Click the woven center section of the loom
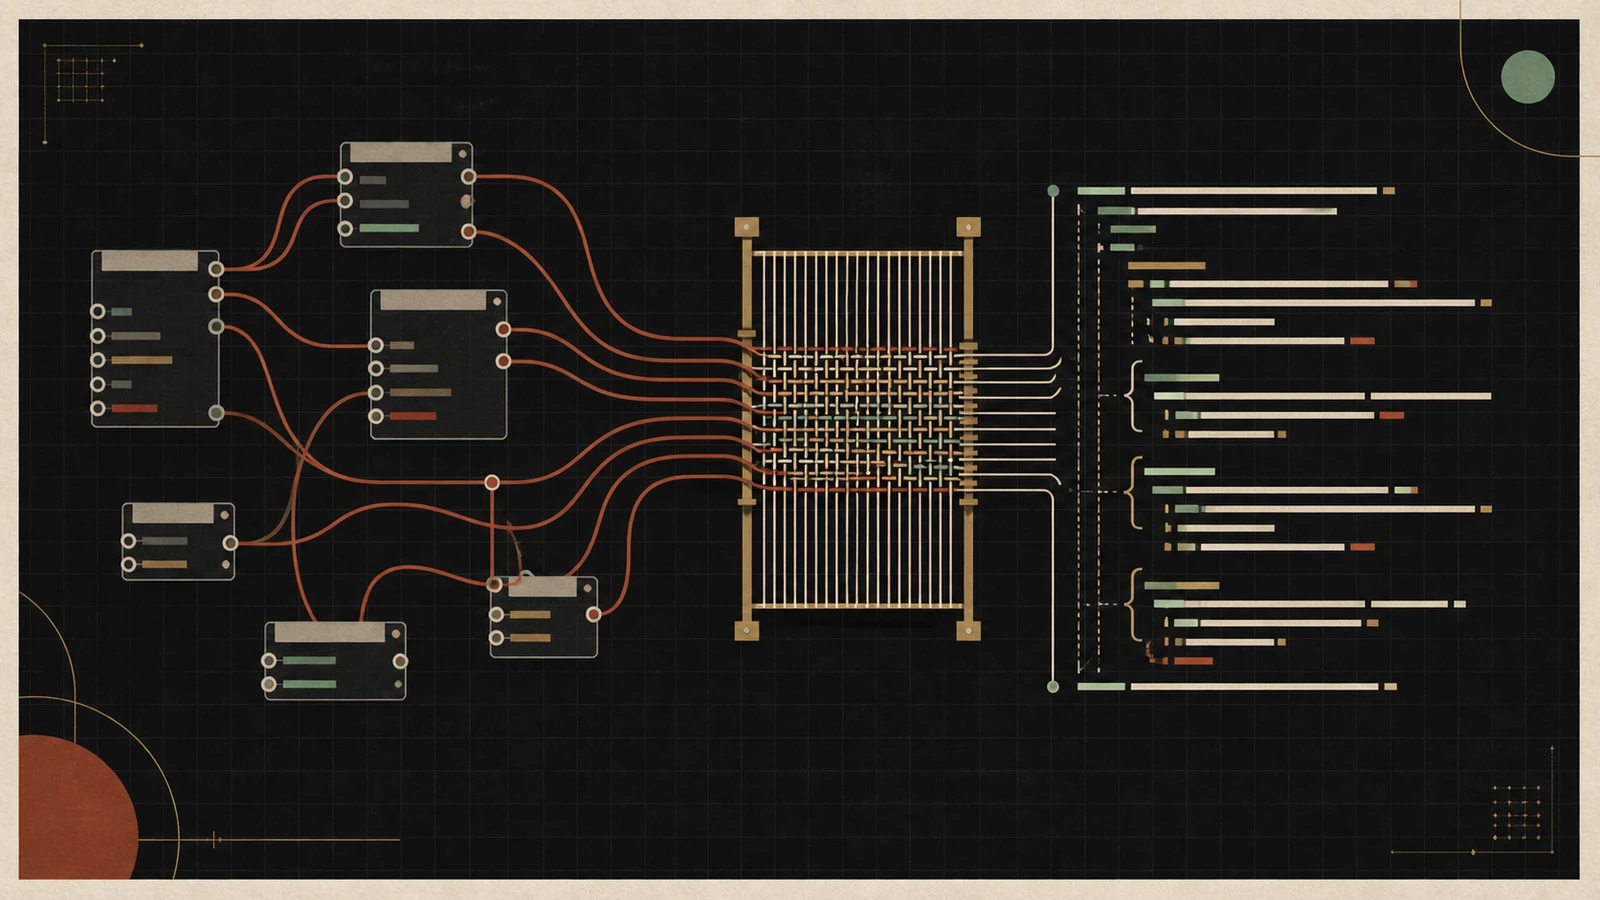This screenshot has height=900, width=1600. (x=857, y=420)
